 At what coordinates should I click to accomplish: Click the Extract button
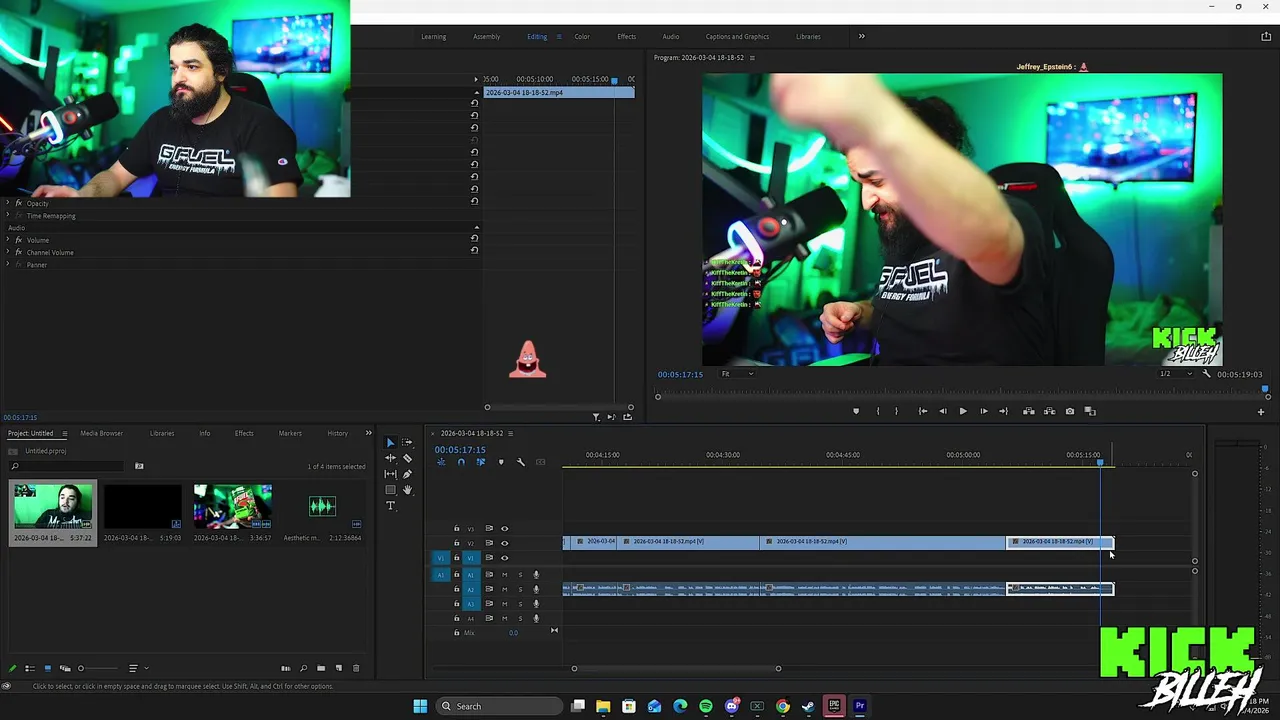pyautogui.click(x=1049, y=411)
